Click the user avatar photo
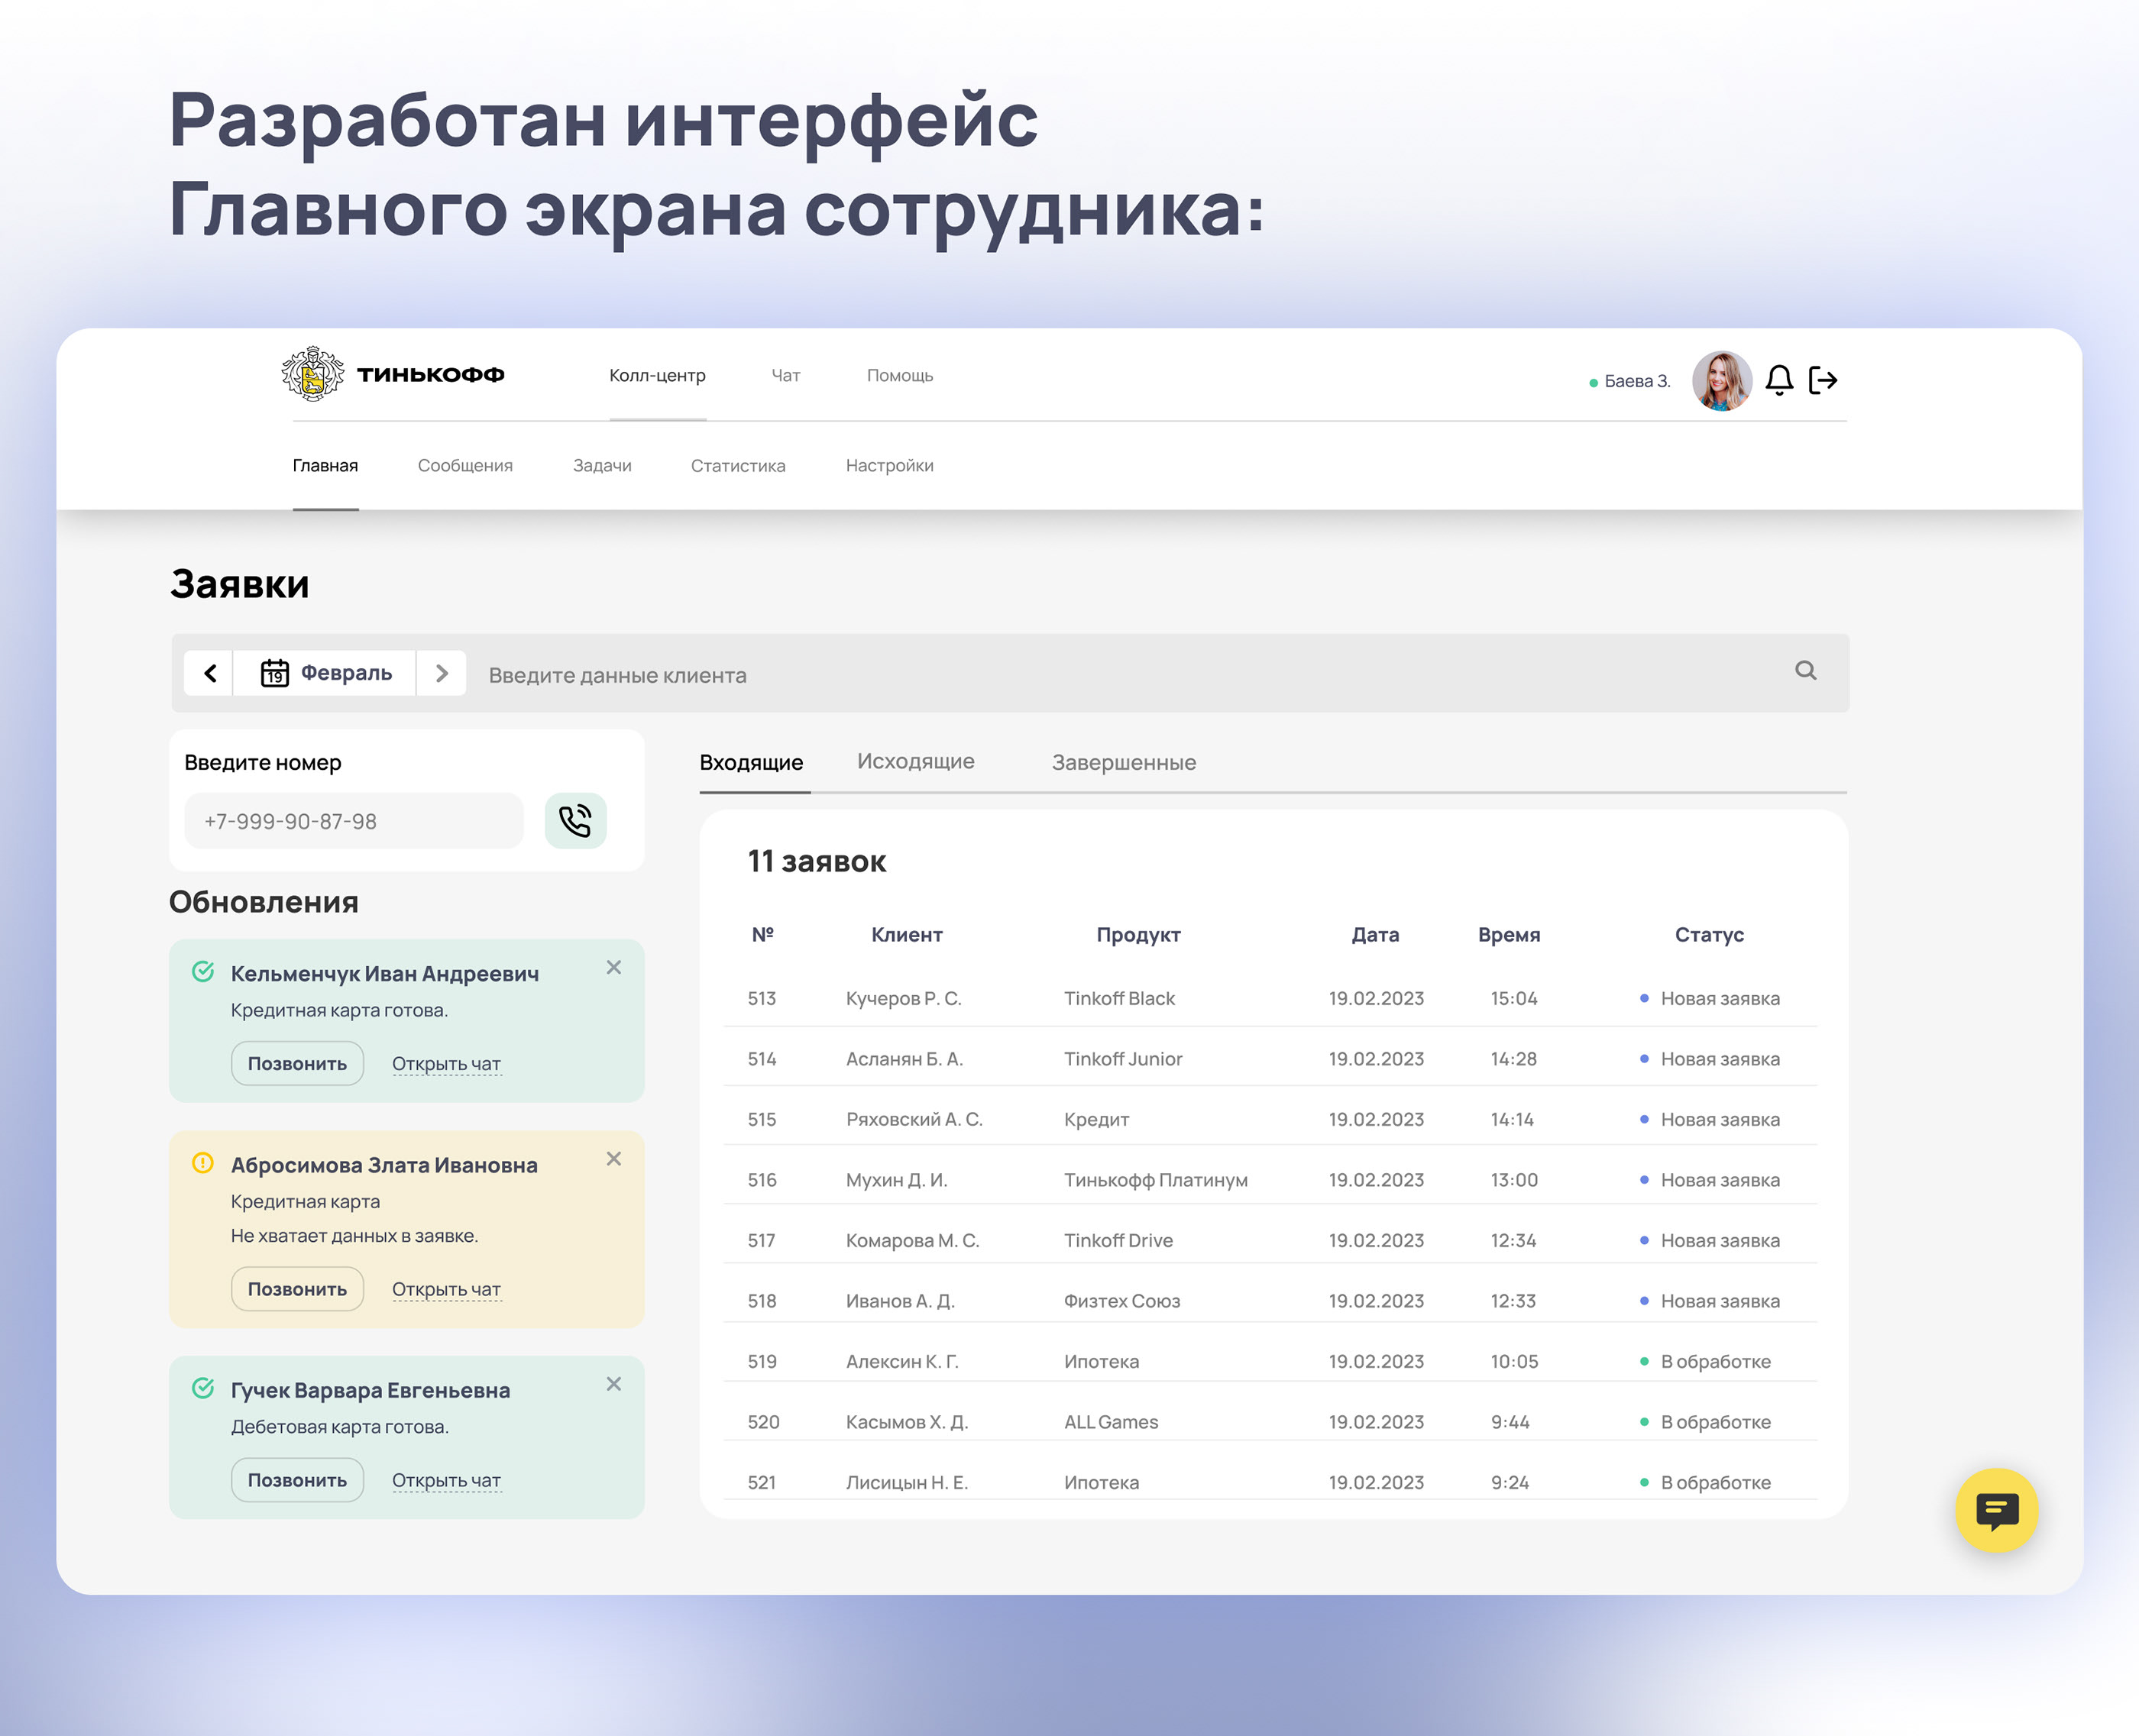The width and height of the screenshot is (2139, 1736). [1721, 380]
